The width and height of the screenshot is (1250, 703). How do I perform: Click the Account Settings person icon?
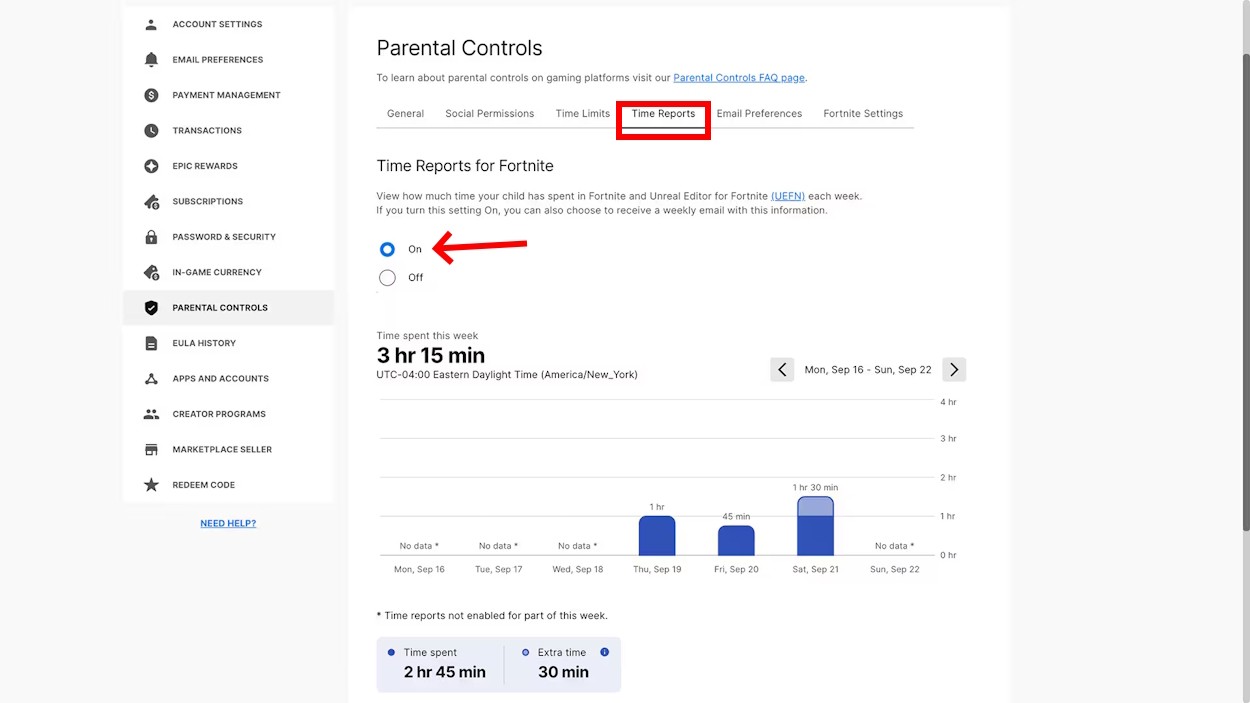pyautogui.click(x=151, y=24)
